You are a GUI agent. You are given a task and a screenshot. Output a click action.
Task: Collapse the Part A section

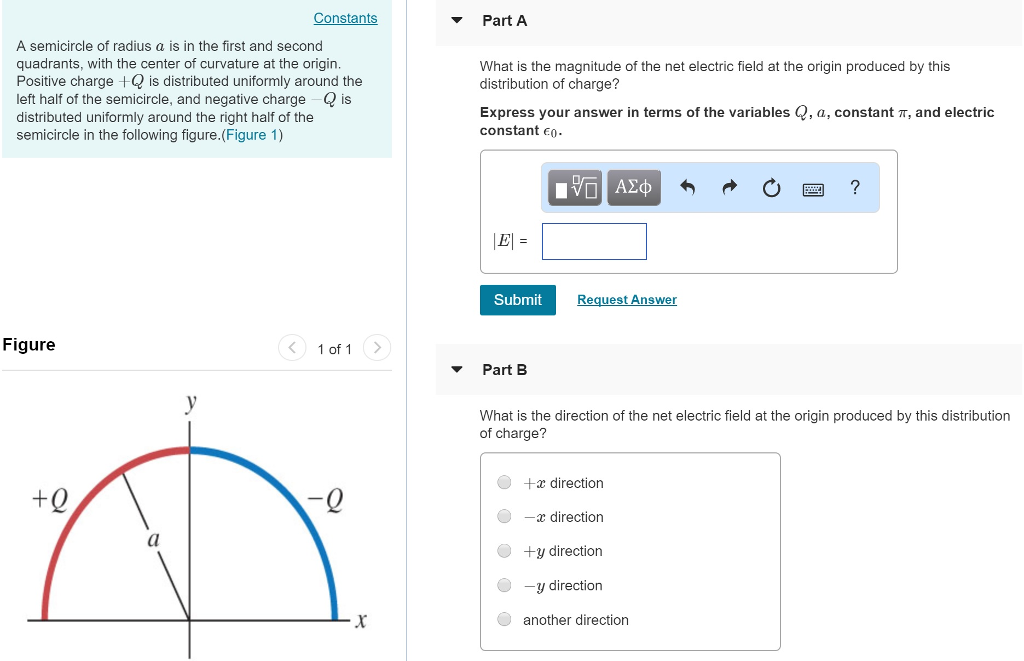pyautogui.click(x=456, y=20)
